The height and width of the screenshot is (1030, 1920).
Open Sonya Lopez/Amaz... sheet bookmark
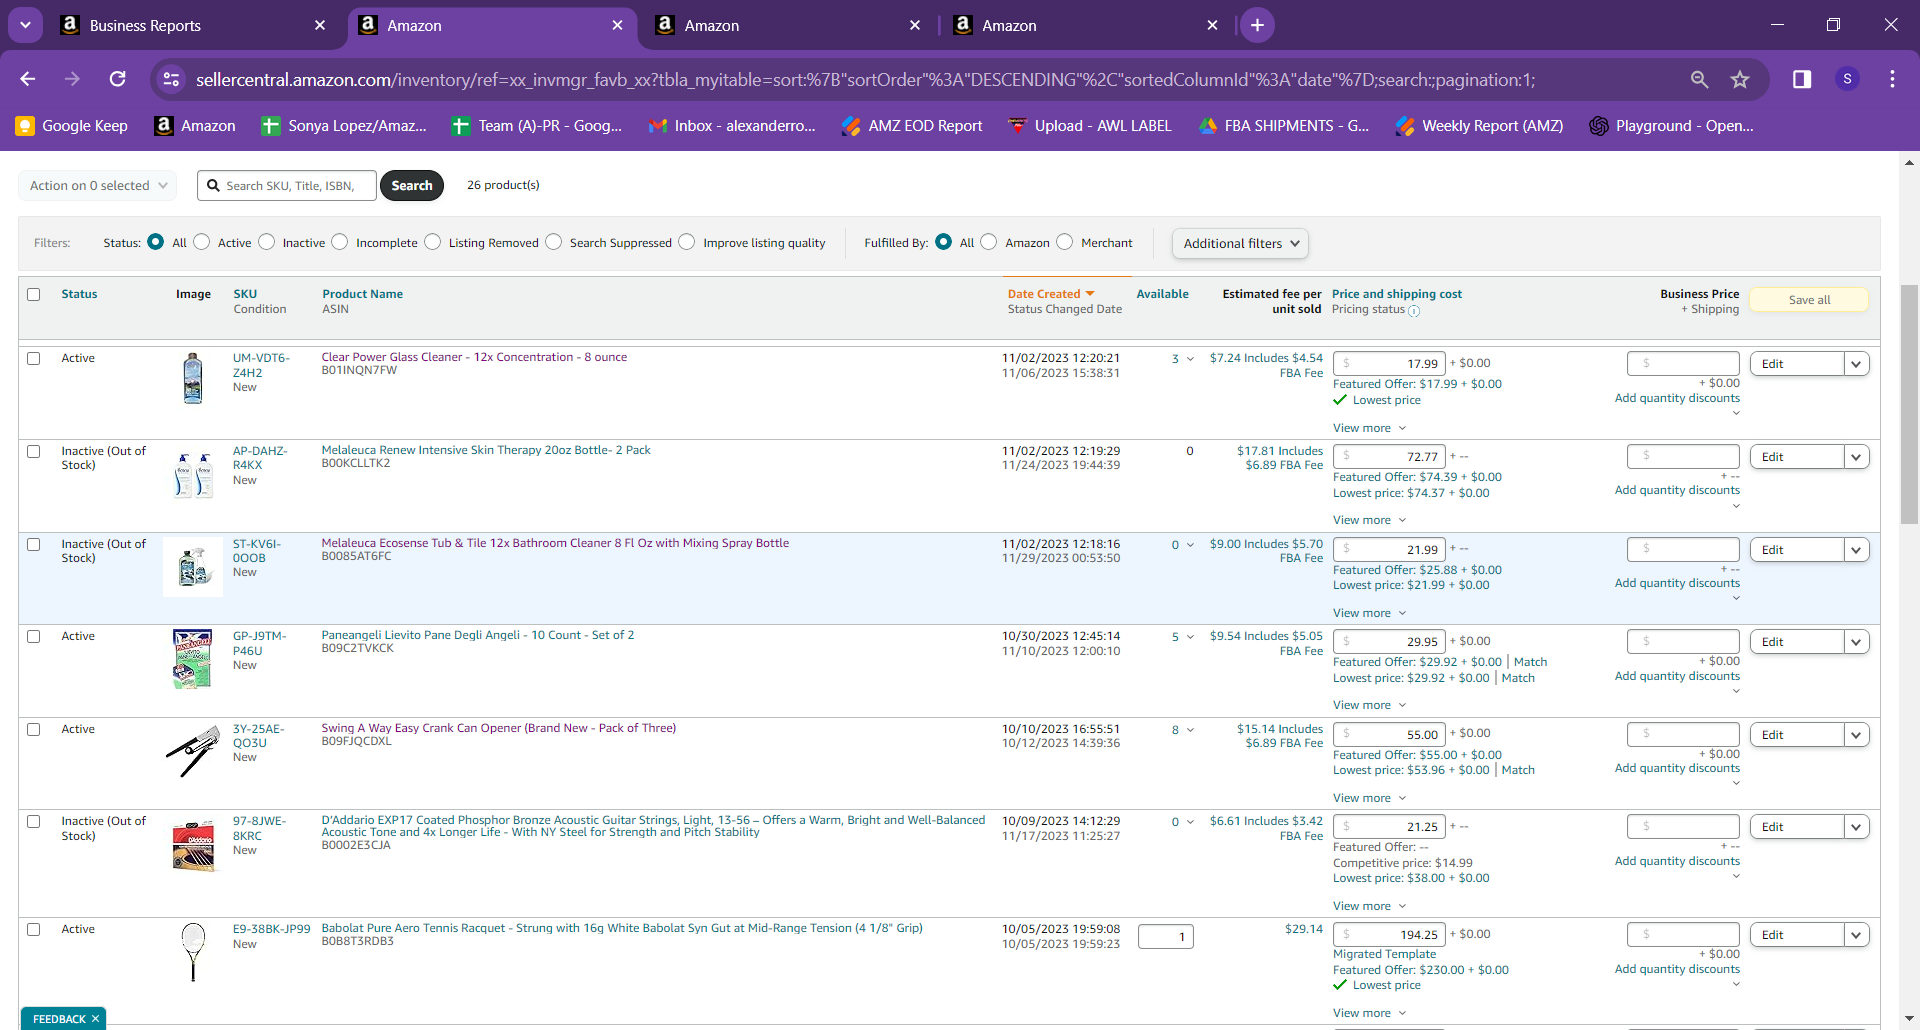[x=344, y=126]
